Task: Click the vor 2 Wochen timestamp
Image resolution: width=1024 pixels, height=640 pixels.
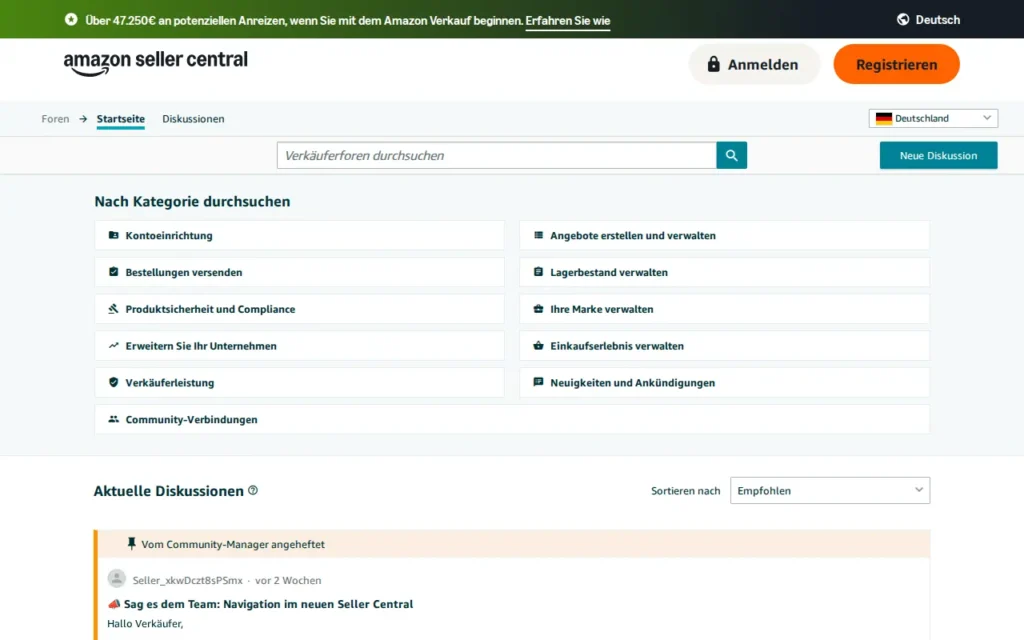Action: [288, 580]
